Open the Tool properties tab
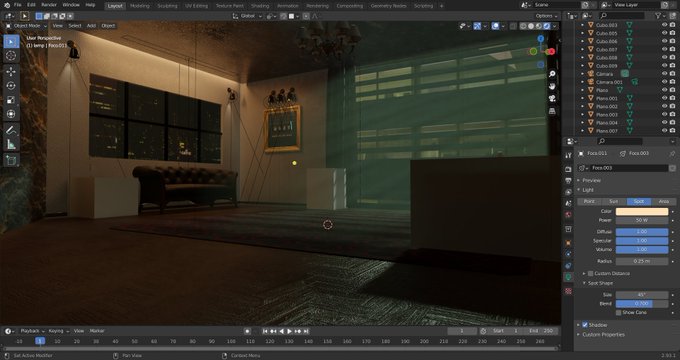 [x=568, y=155]
